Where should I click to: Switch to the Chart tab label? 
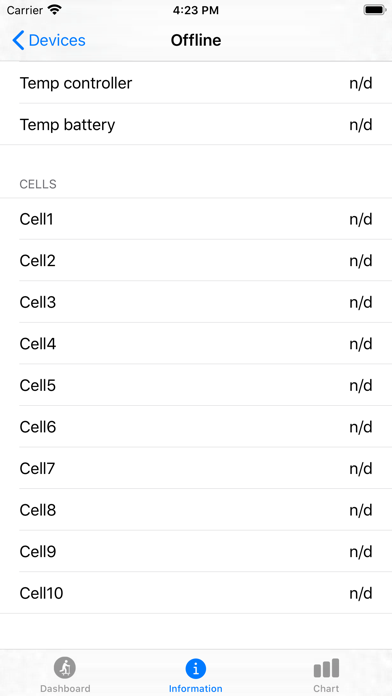(326, 688)
